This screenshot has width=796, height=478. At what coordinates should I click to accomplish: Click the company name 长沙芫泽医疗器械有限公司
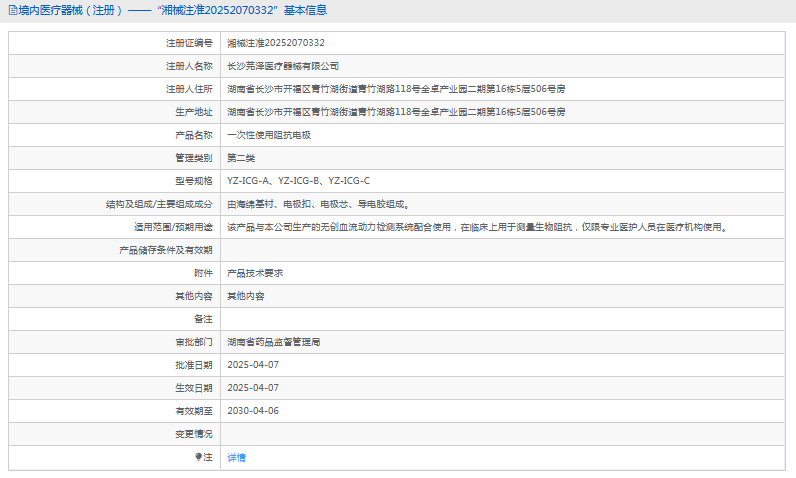283,66
